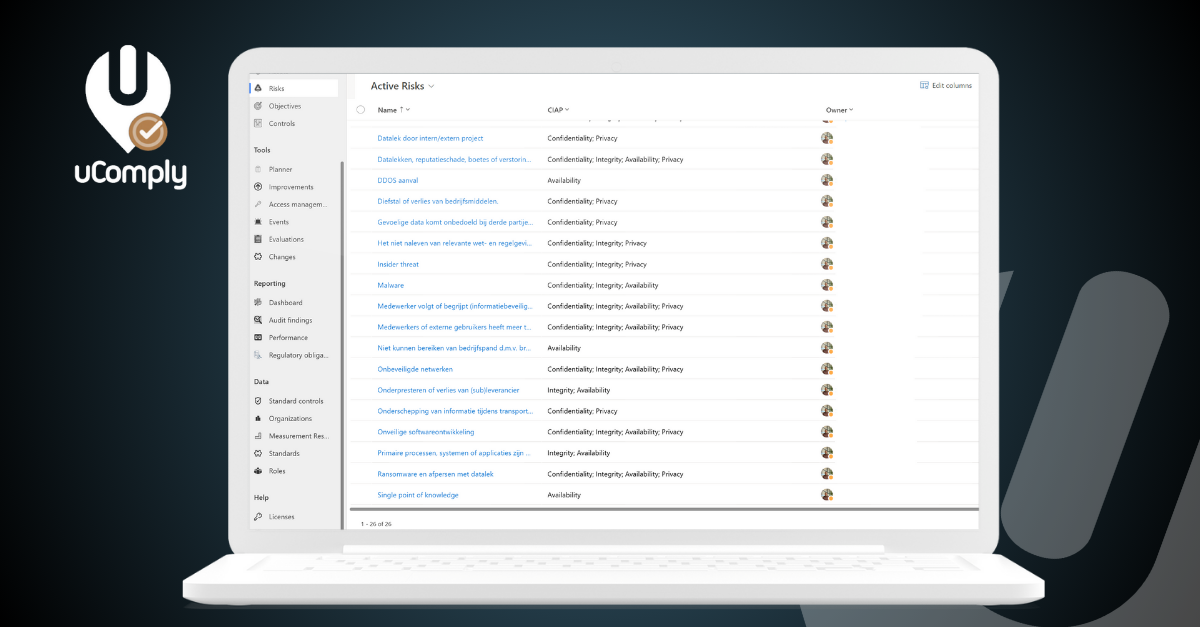This screenshot has height=627, width=1200.
Task: Click the Performance icon under Reporting
Action: point(258,337)
